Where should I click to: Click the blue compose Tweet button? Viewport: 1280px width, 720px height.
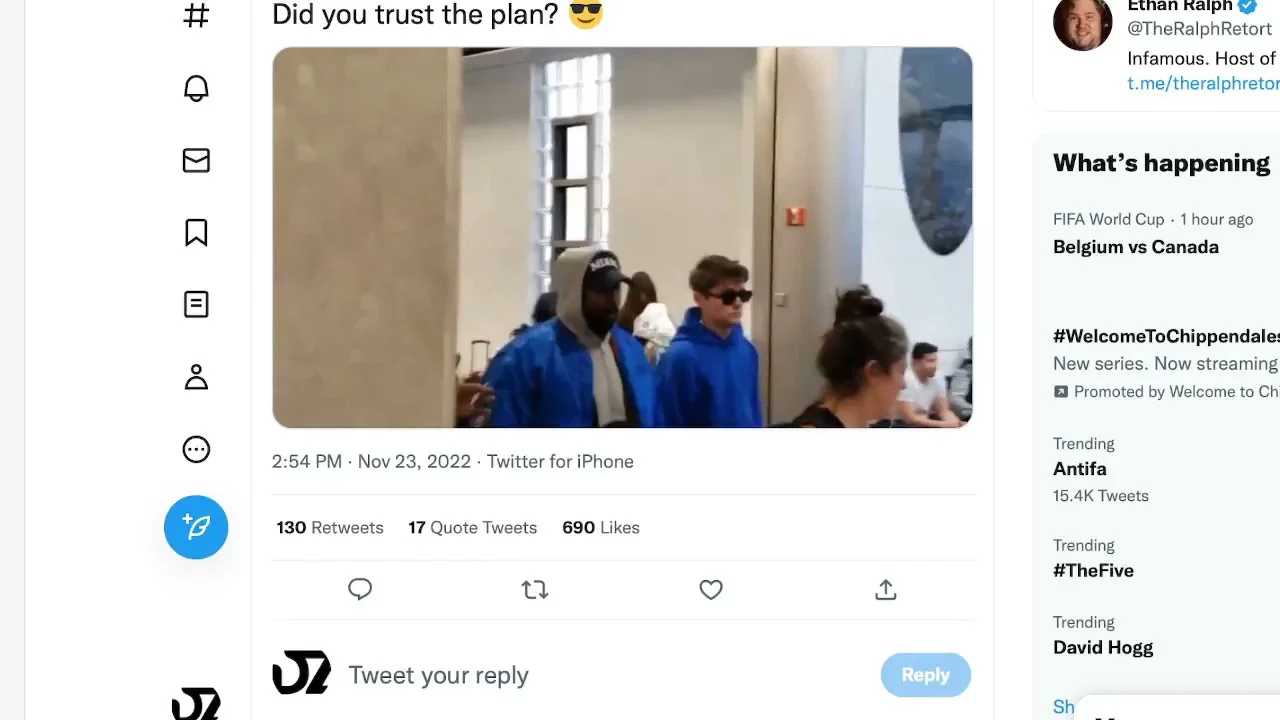point(196,527)
